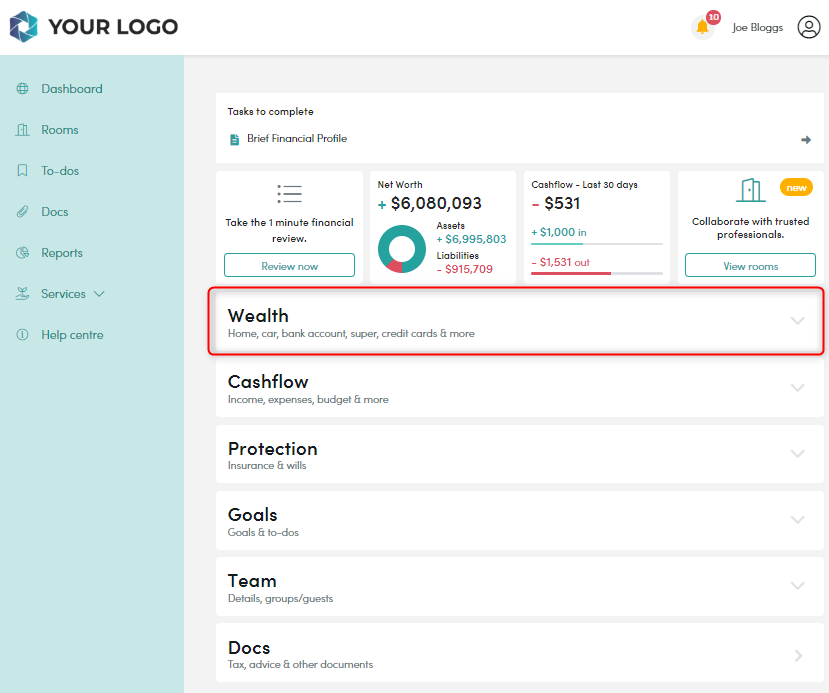Expand the Wealth section

[x=797, y=321]
